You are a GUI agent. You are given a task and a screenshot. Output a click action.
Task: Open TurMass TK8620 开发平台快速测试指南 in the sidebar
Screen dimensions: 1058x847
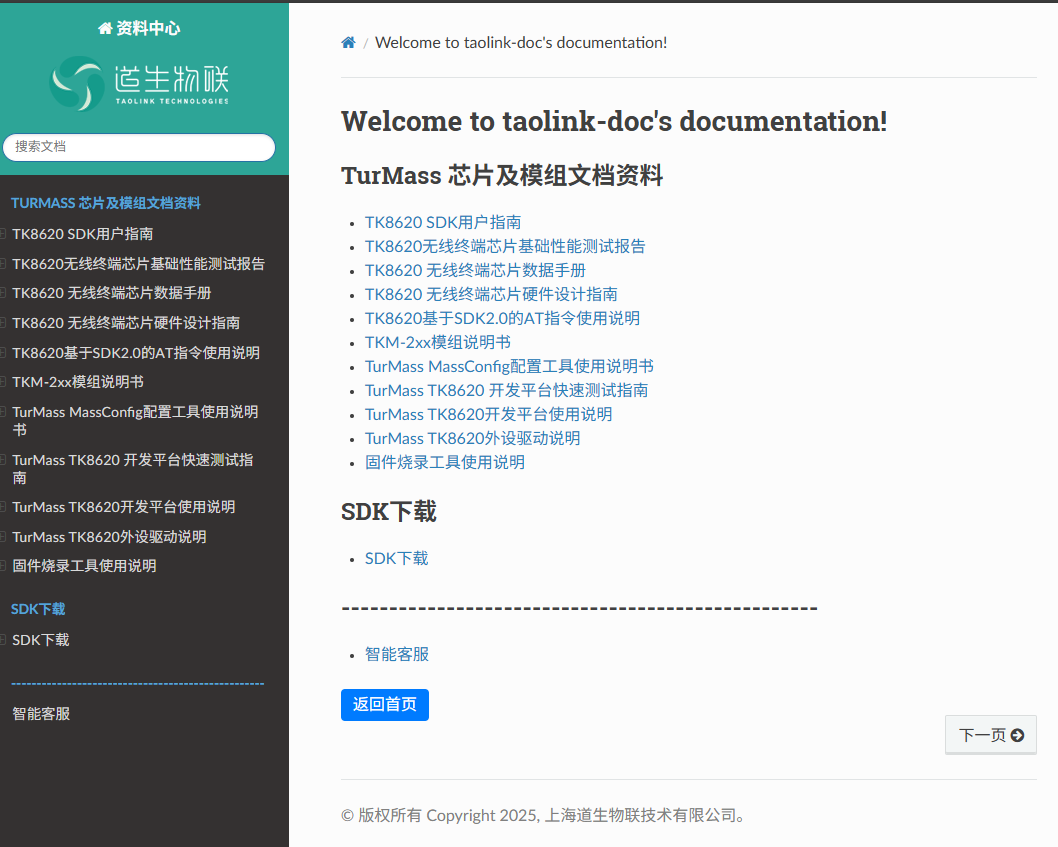(132, 468)
